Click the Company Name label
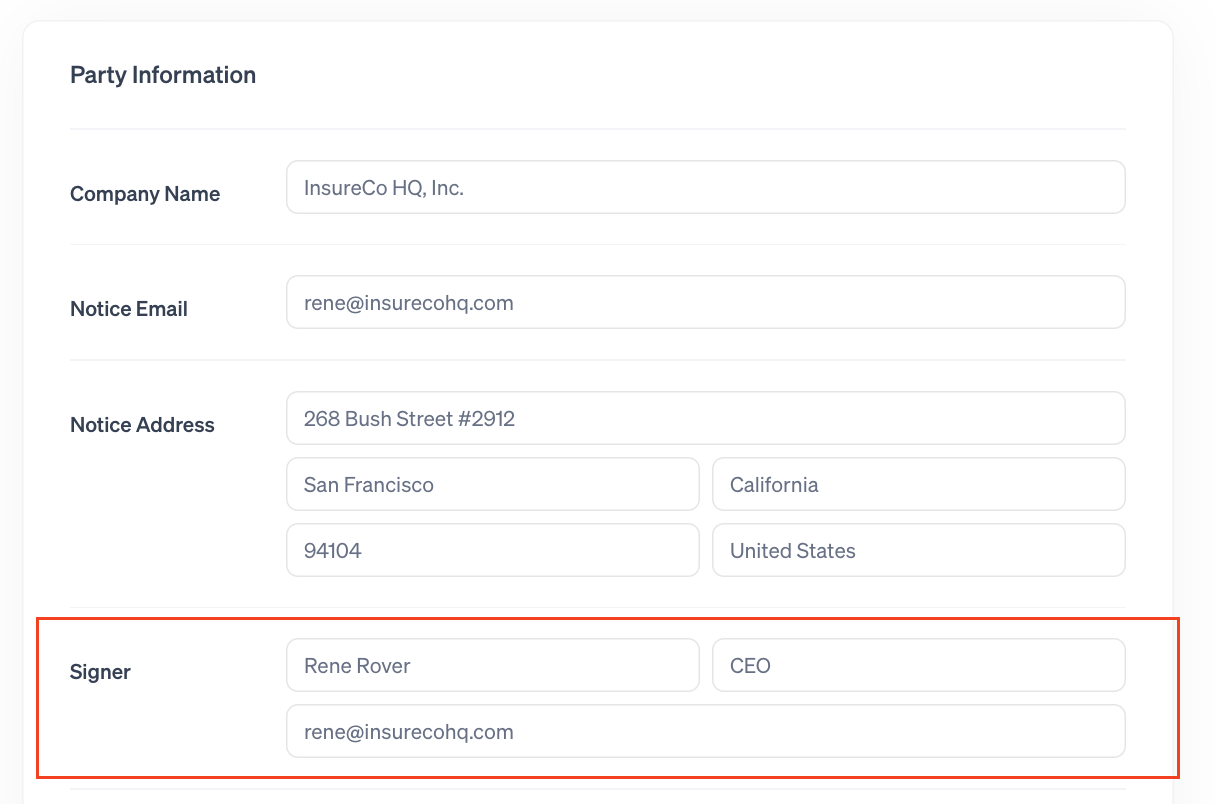1216x804 pixels. coord(145,194)
